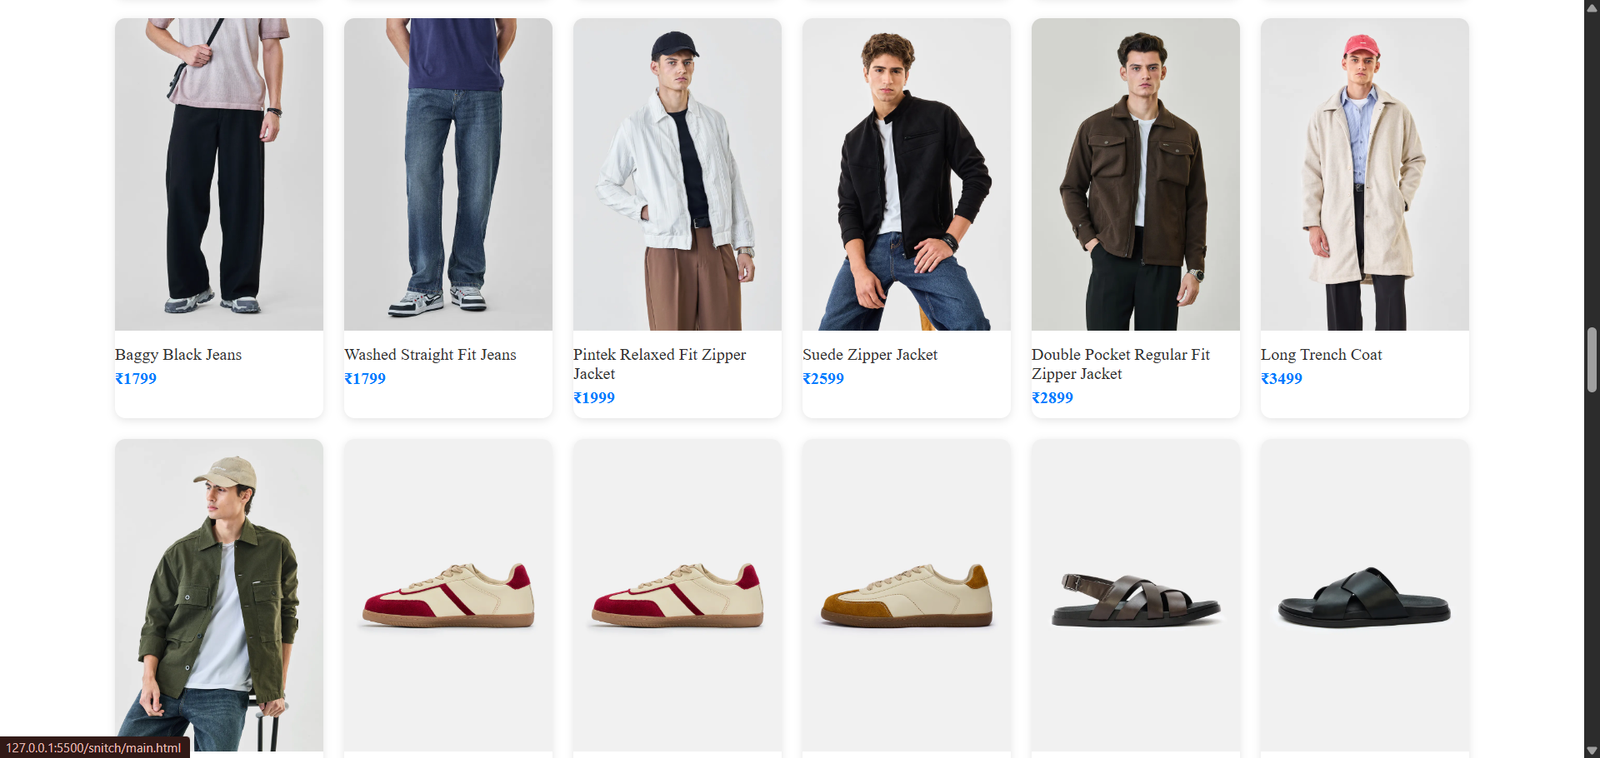This screenshot has width=1600, height=758.
Task: Open the brown Double Pocket jacket image
Action: 1135,174
